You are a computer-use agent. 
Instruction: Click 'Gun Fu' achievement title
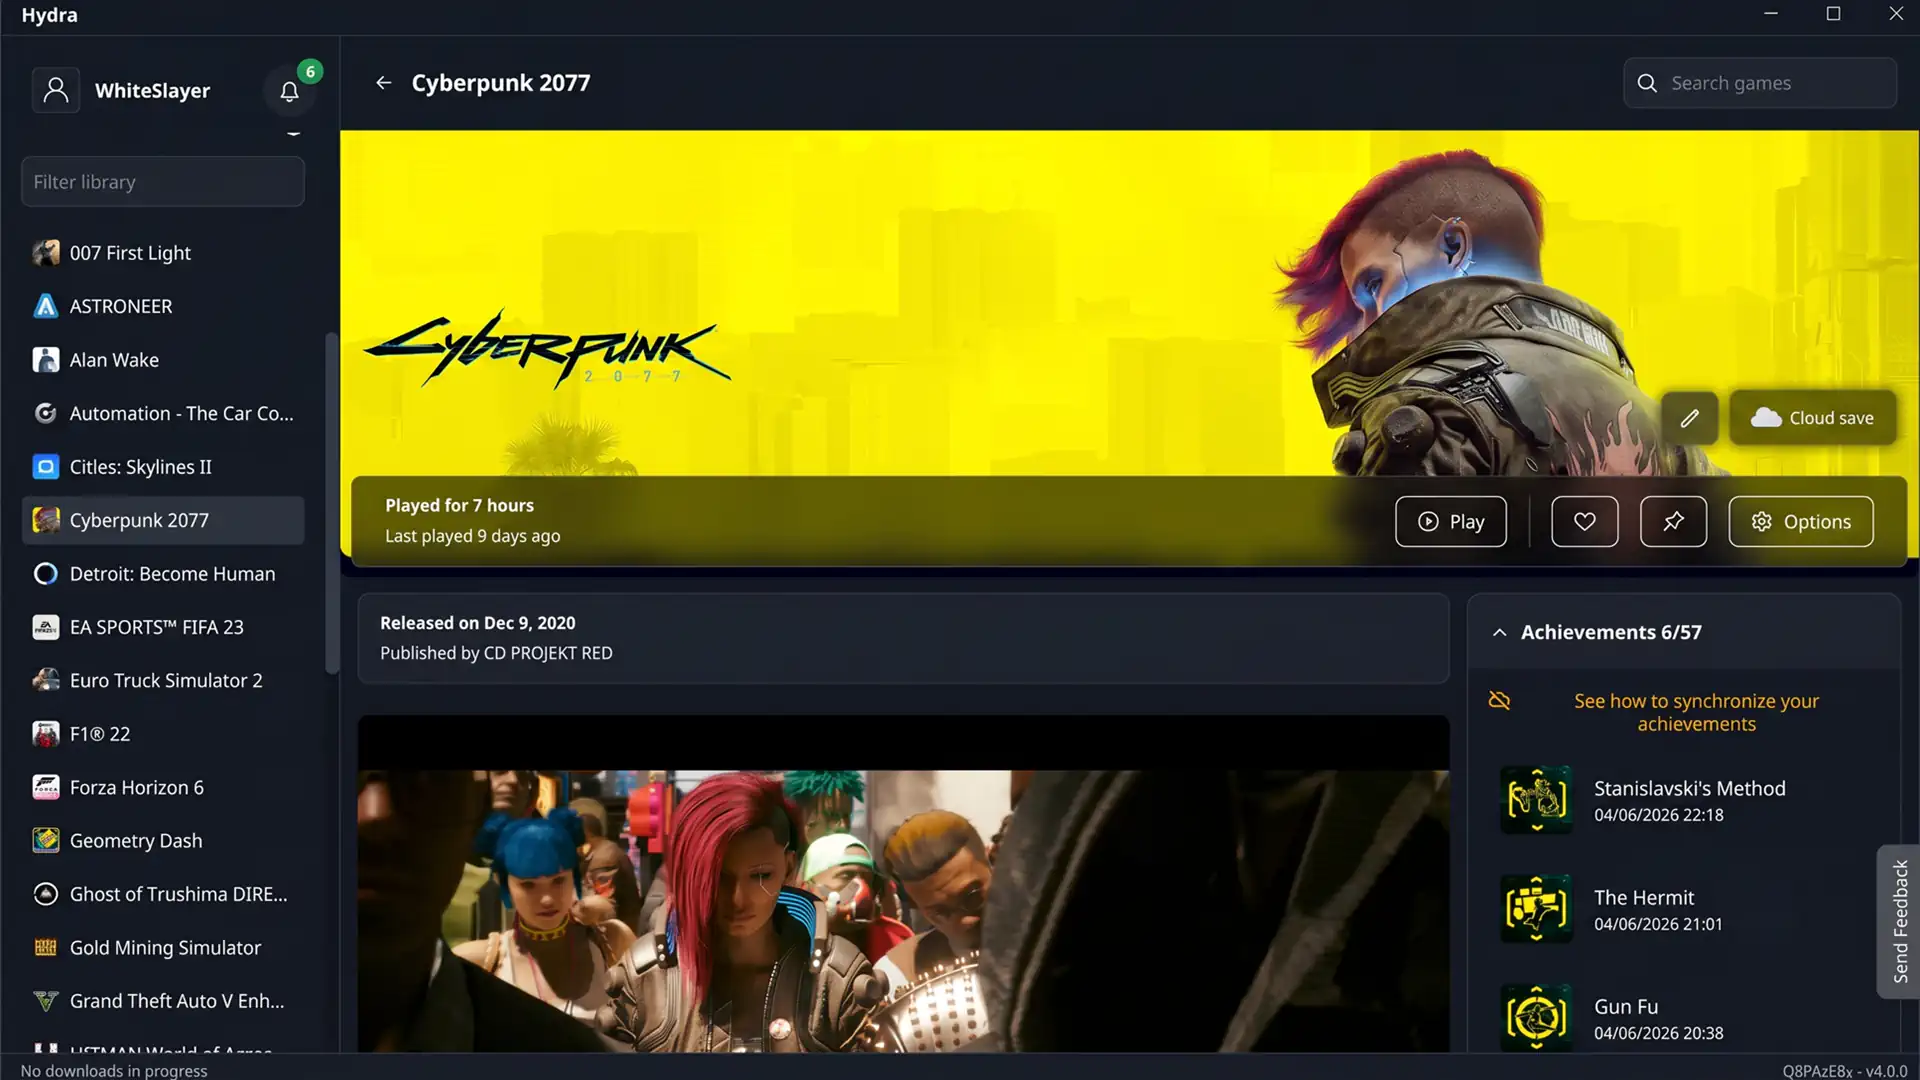(1626, 1006)
